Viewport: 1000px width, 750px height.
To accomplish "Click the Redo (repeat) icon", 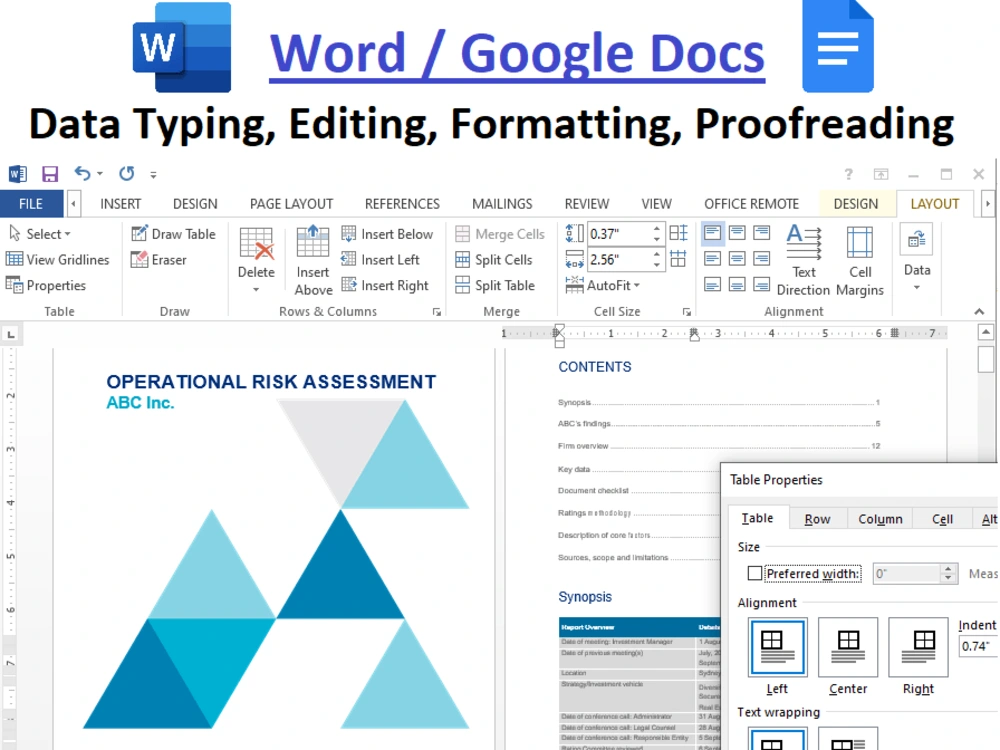I will click(x=126, y=173).
